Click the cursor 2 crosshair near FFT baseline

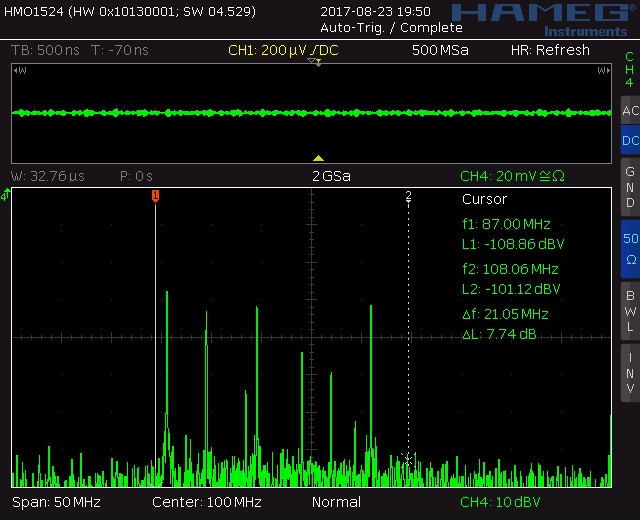pyautogui.click(x=407, y=459)
